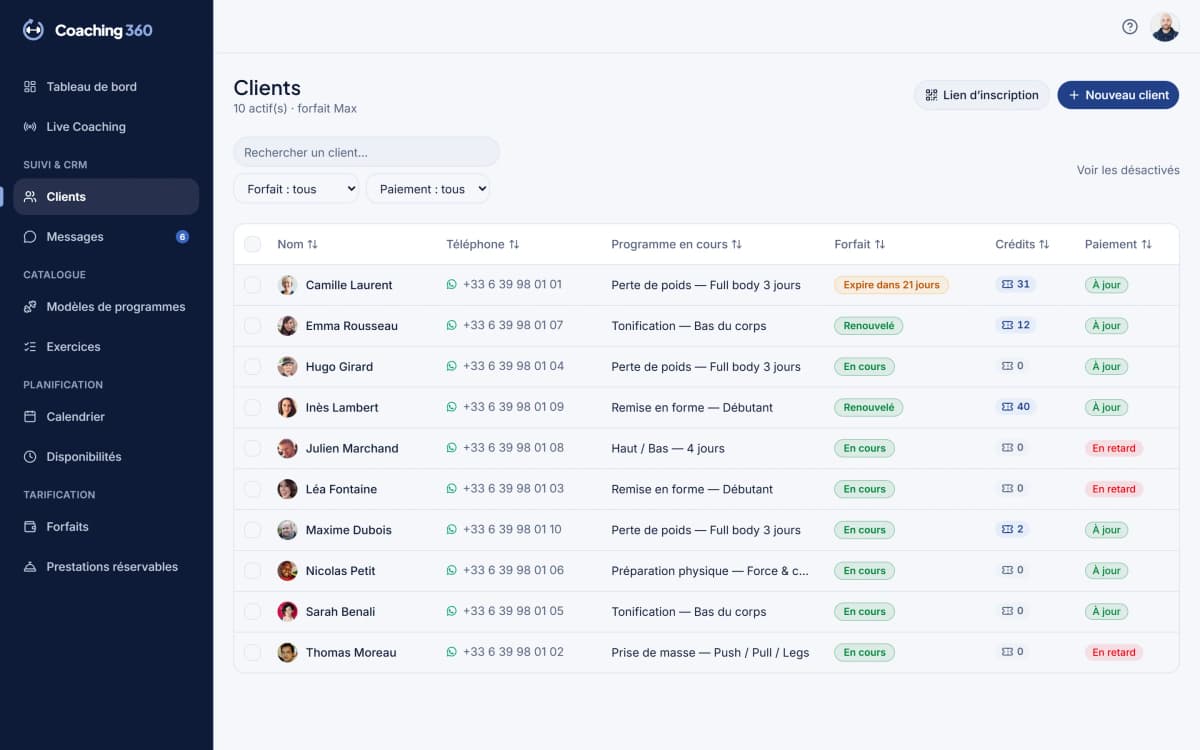Click the Coaching 360 logo icon
Image resolution: width=1200 pixels, height=750 pixels.
pyautogui.click(x=34, y=30)
